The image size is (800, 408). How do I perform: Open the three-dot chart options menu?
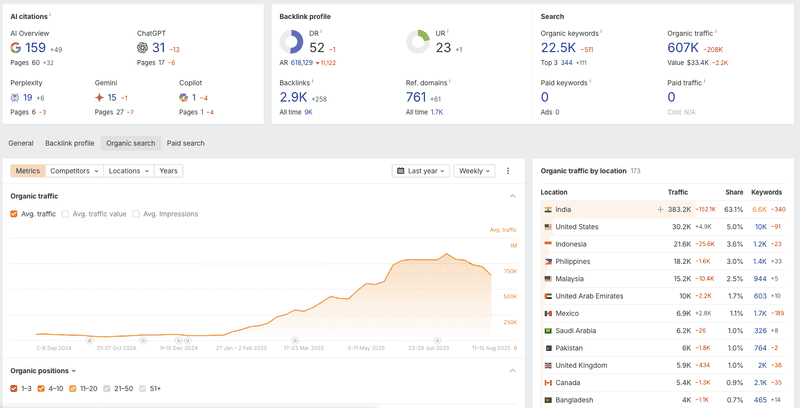[x=508, y=171]
